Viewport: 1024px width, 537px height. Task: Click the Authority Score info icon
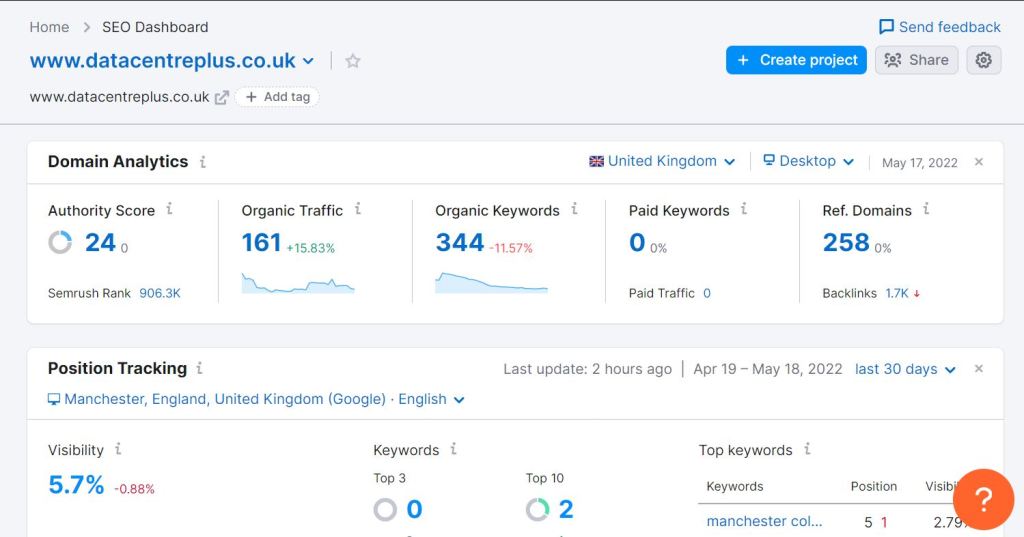pos(169,209)
